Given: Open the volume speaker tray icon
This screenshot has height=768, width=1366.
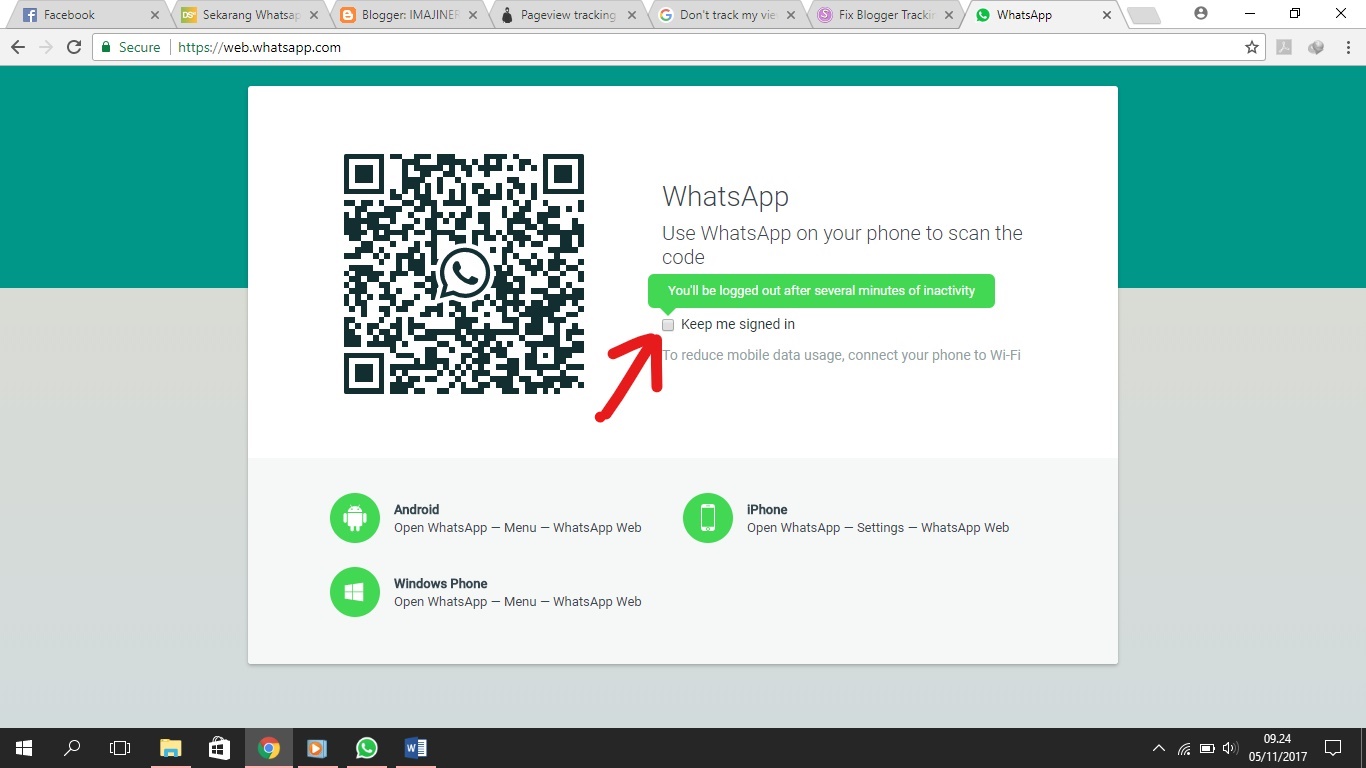Looking at the screenshot, I should tap(1230, 748).
